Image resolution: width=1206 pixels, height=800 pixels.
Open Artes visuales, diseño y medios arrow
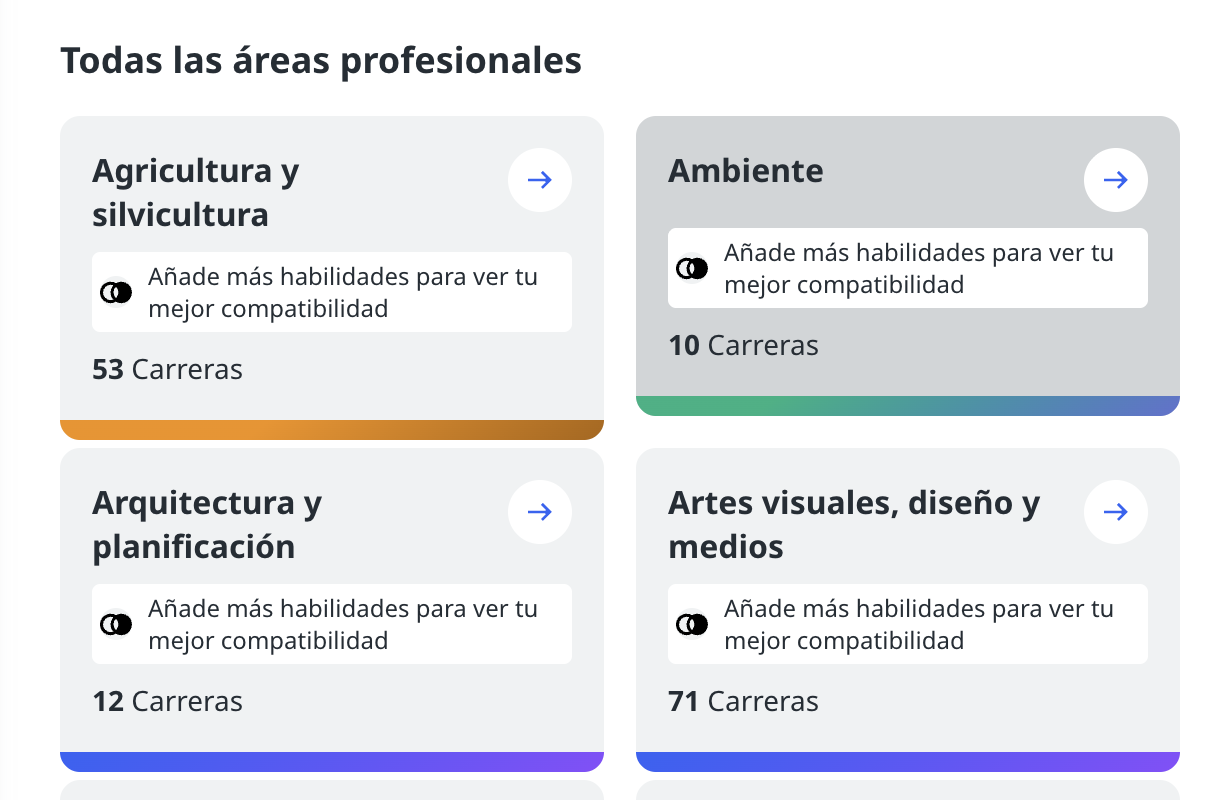(x=1115, y=512)
